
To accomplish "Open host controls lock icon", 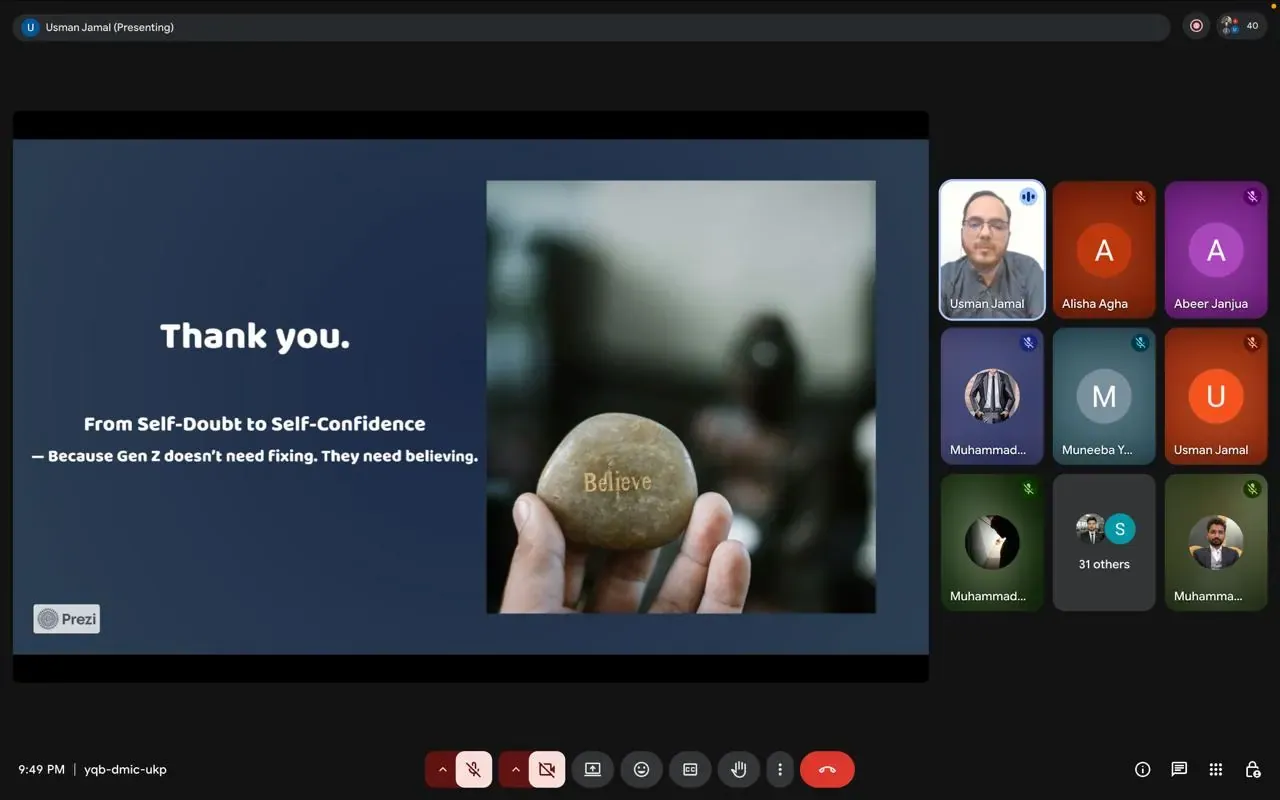I will pyautogui.click(x=1252, y=769).
